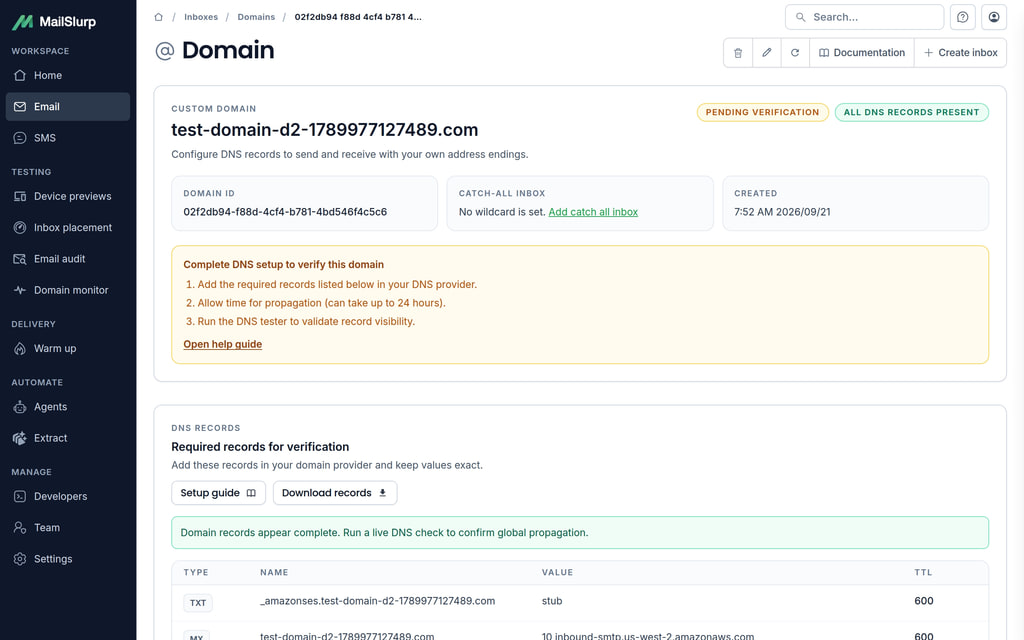Open Developers page
This screenshot has width=1024, height=640.
(67, 496)
